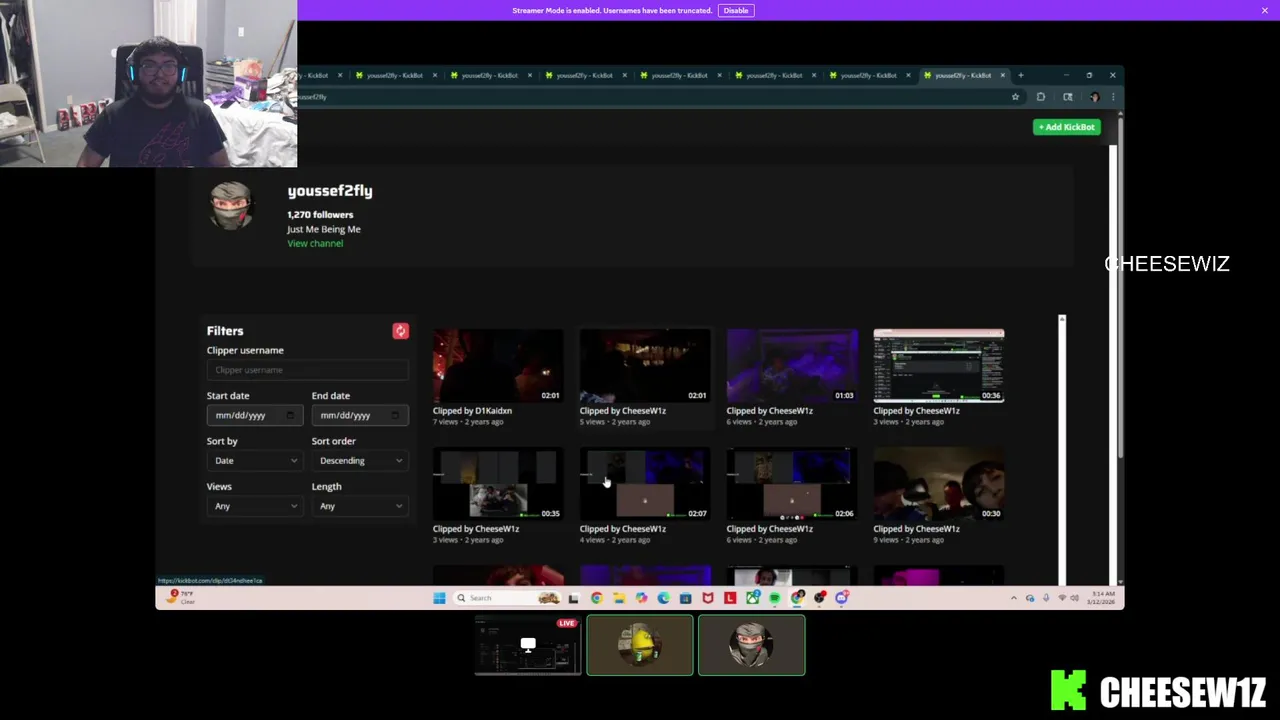Expand the Views Any dropdown
1280x720 pixels.
point(255,506)
